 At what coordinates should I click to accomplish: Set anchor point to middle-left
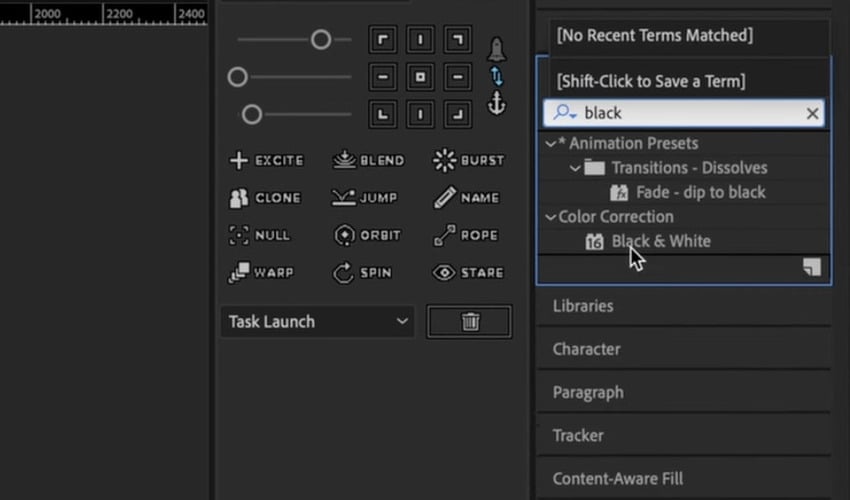tap(383, 77)
